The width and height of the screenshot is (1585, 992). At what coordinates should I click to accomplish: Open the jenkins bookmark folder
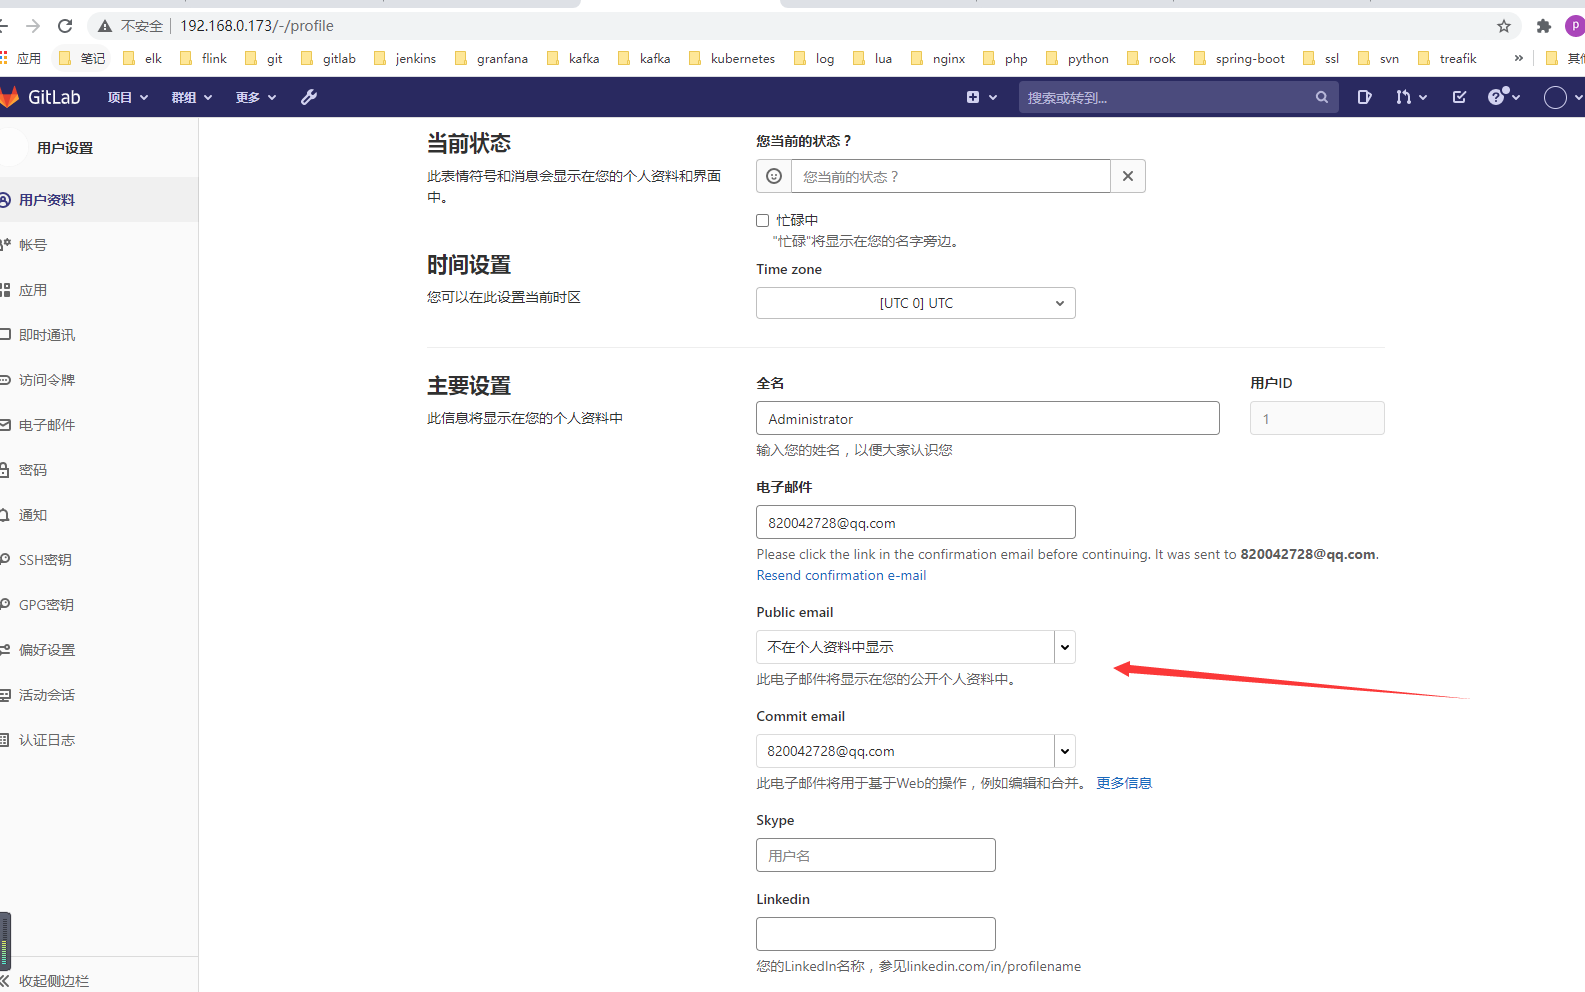pos(405,58)
